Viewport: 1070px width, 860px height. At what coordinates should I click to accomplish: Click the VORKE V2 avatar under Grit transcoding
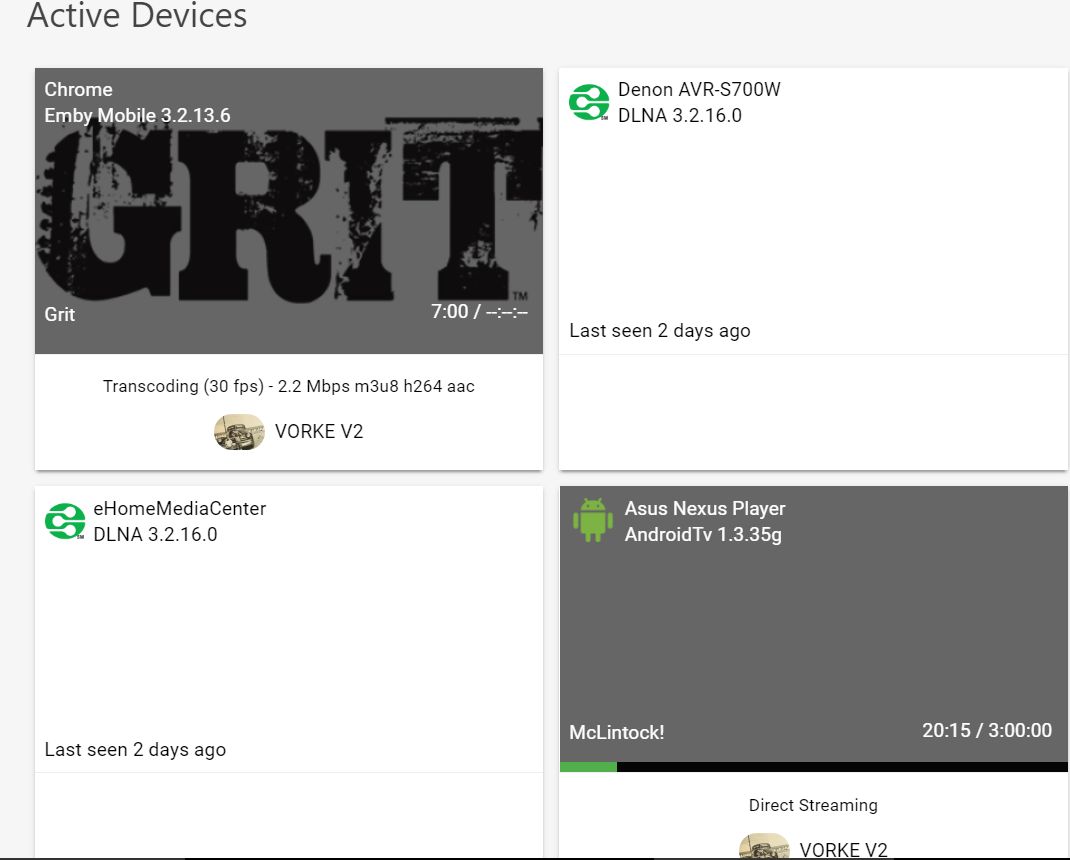pos(239,431)
